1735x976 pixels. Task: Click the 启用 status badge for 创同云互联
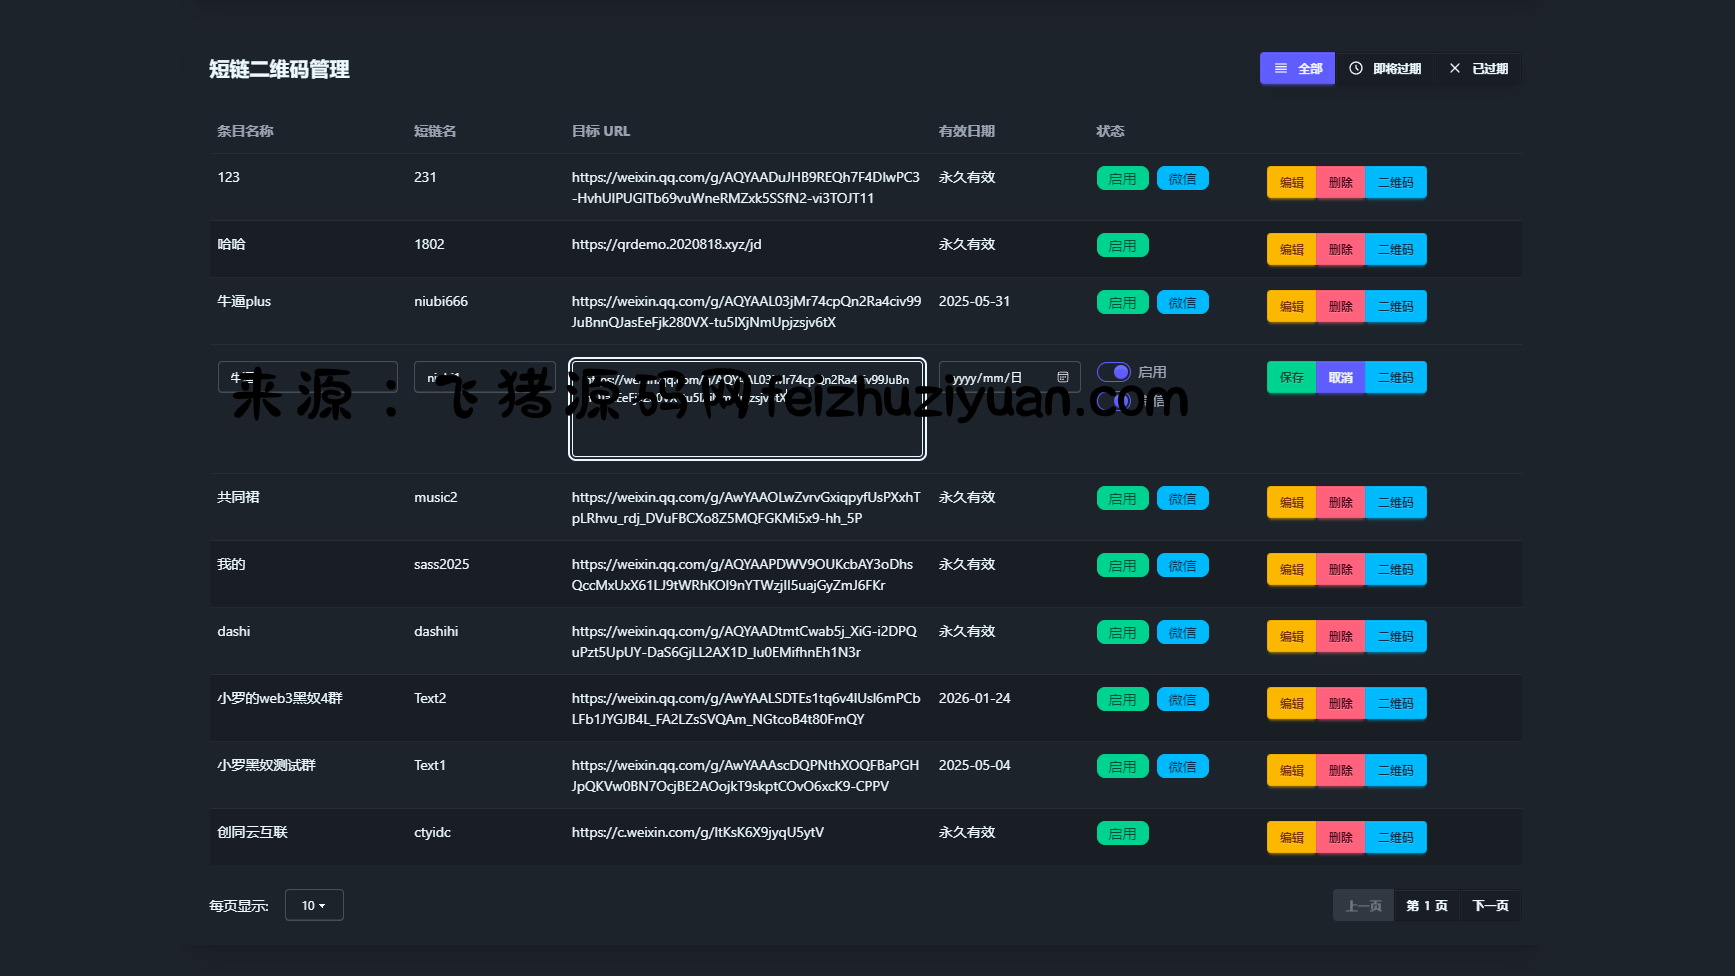point(1122,834)
